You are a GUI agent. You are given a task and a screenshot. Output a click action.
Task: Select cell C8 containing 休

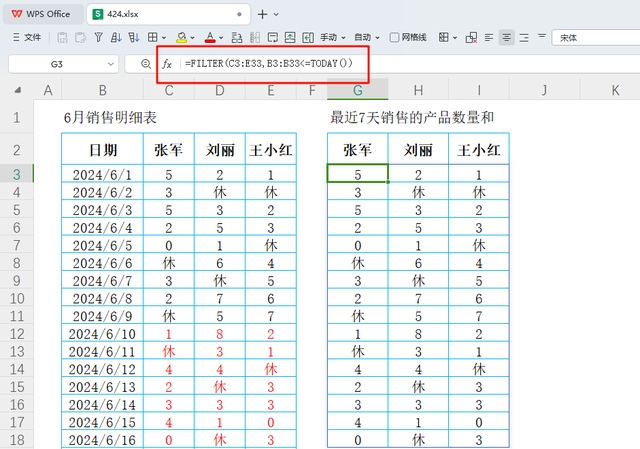(169, 263)
